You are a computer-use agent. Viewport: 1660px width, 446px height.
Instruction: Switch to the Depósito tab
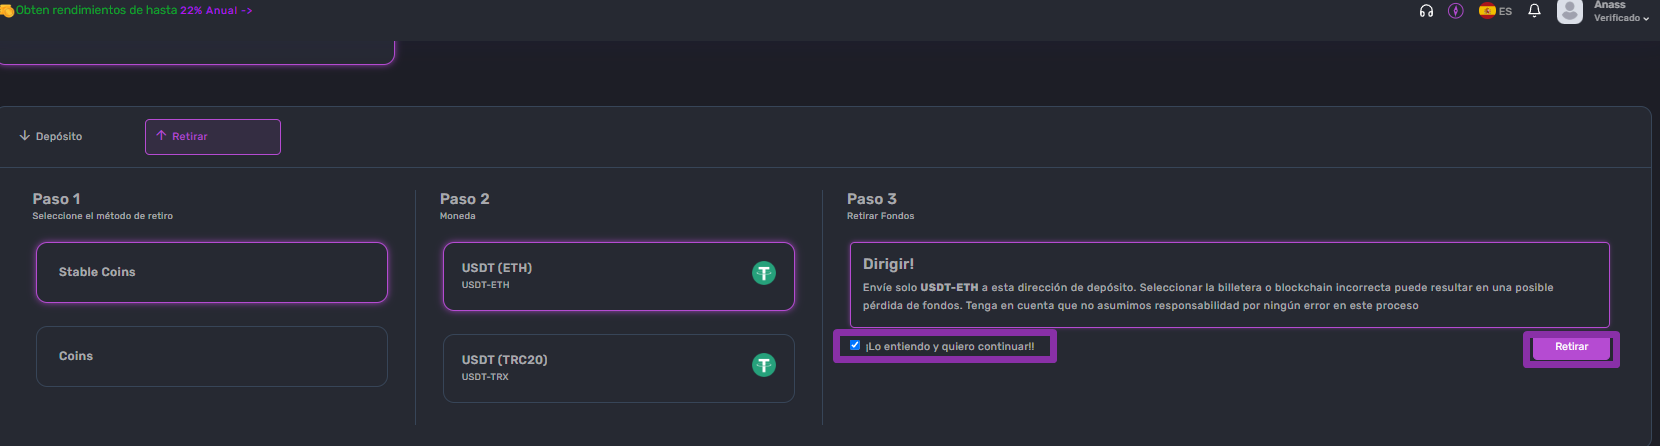pos(51,136)
